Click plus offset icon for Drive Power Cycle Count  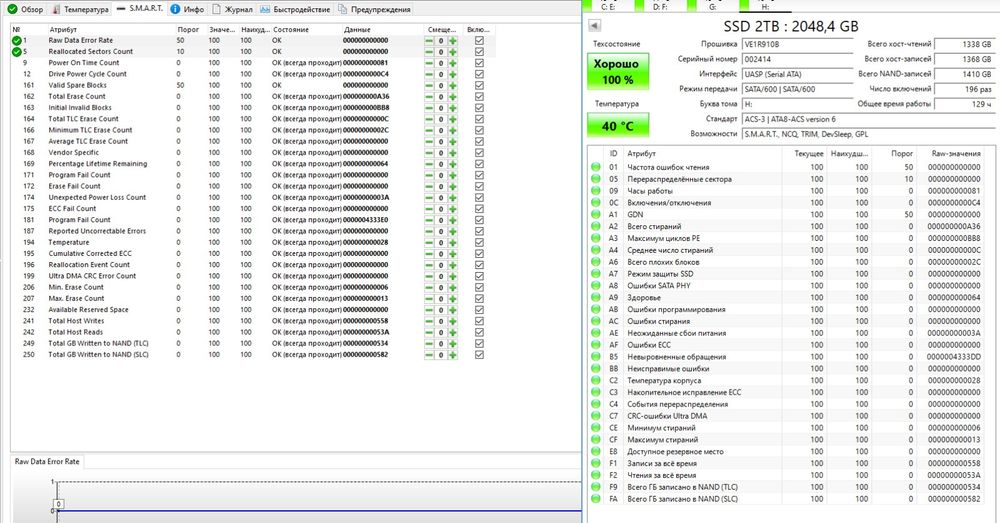(x=453, y=74)
